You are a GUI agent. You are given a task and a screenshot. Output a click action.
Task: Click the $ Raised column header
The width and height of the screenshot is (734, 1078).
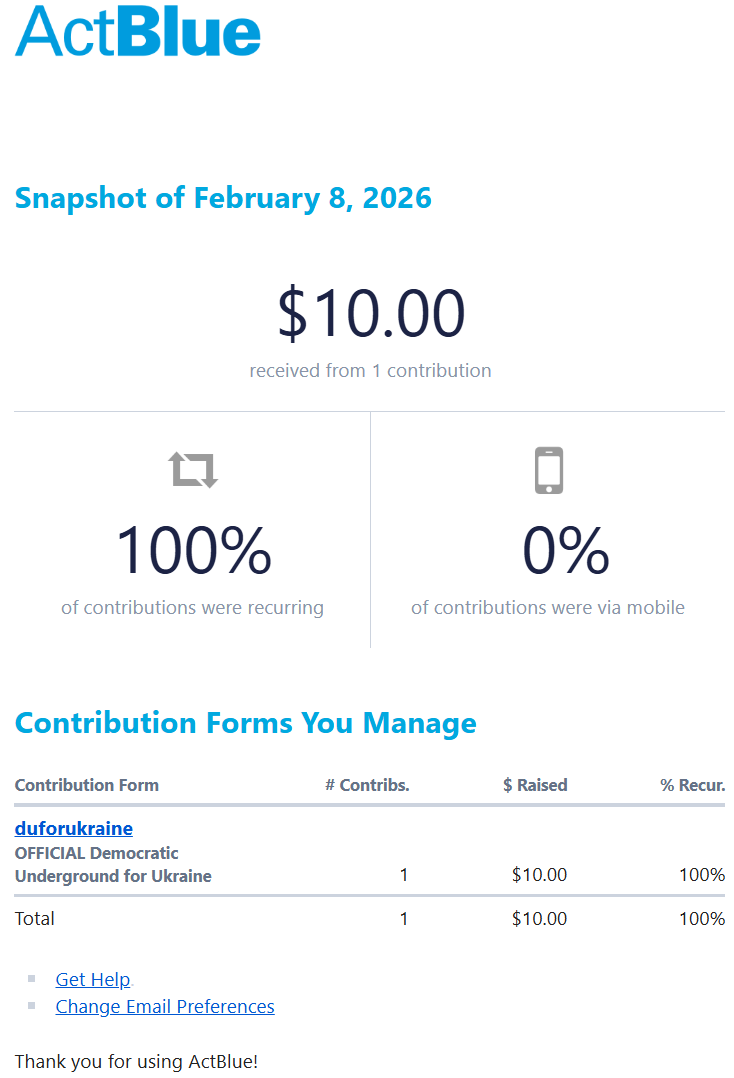pyautogui.click(x=535, y=785)
